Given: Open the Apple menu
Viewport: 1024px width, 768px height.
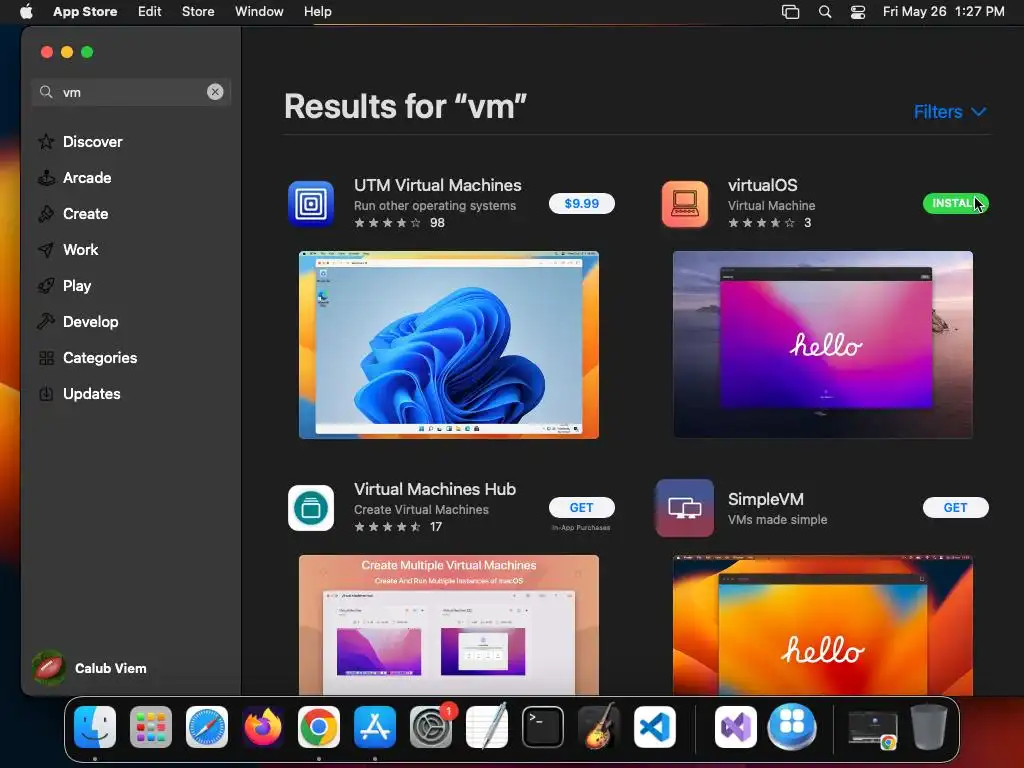Looking at the screenshot, I should pos(26,12).
